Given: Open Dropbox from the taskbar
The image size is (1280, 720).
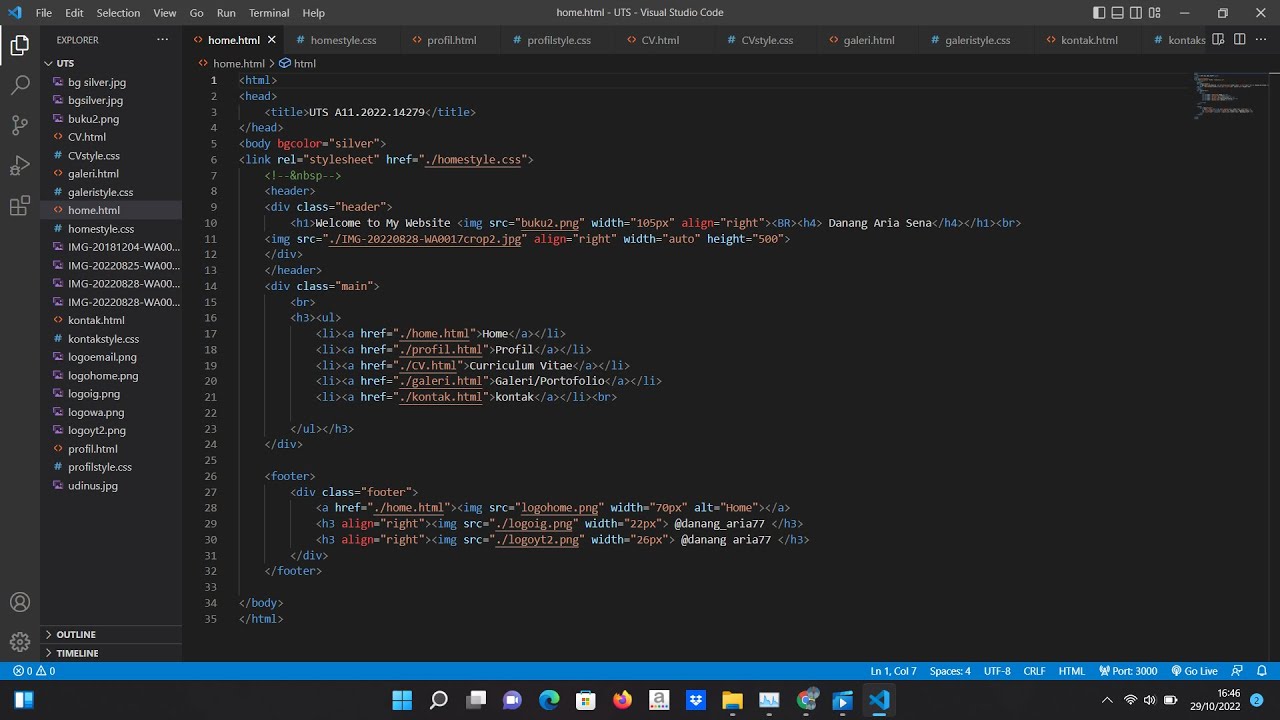Looking at the screenshot, I should tap(696, 700).
